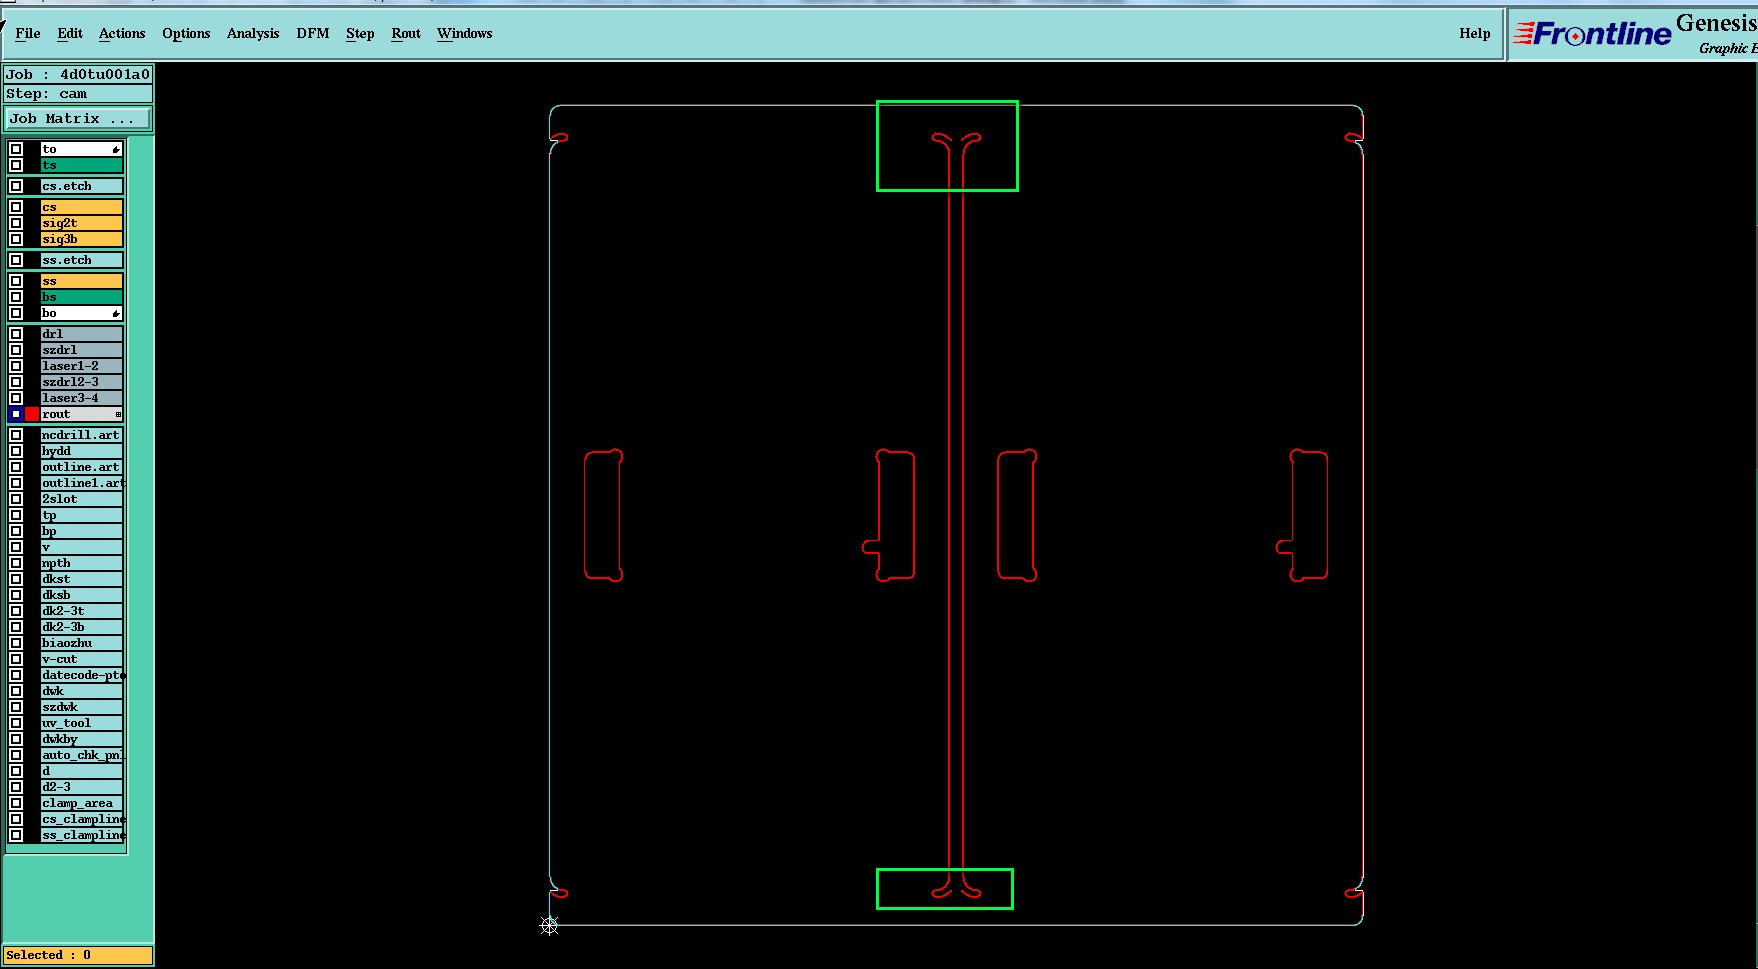Select the szdrl2-3 layer name
The image size is (1758, 969).
[x=82, y=382]
